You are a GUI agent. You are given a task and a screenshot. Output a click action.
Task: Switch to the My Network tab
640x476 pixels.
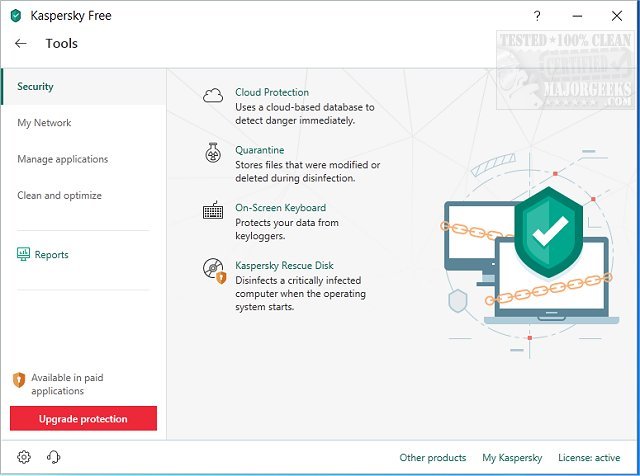coord(44,123)
